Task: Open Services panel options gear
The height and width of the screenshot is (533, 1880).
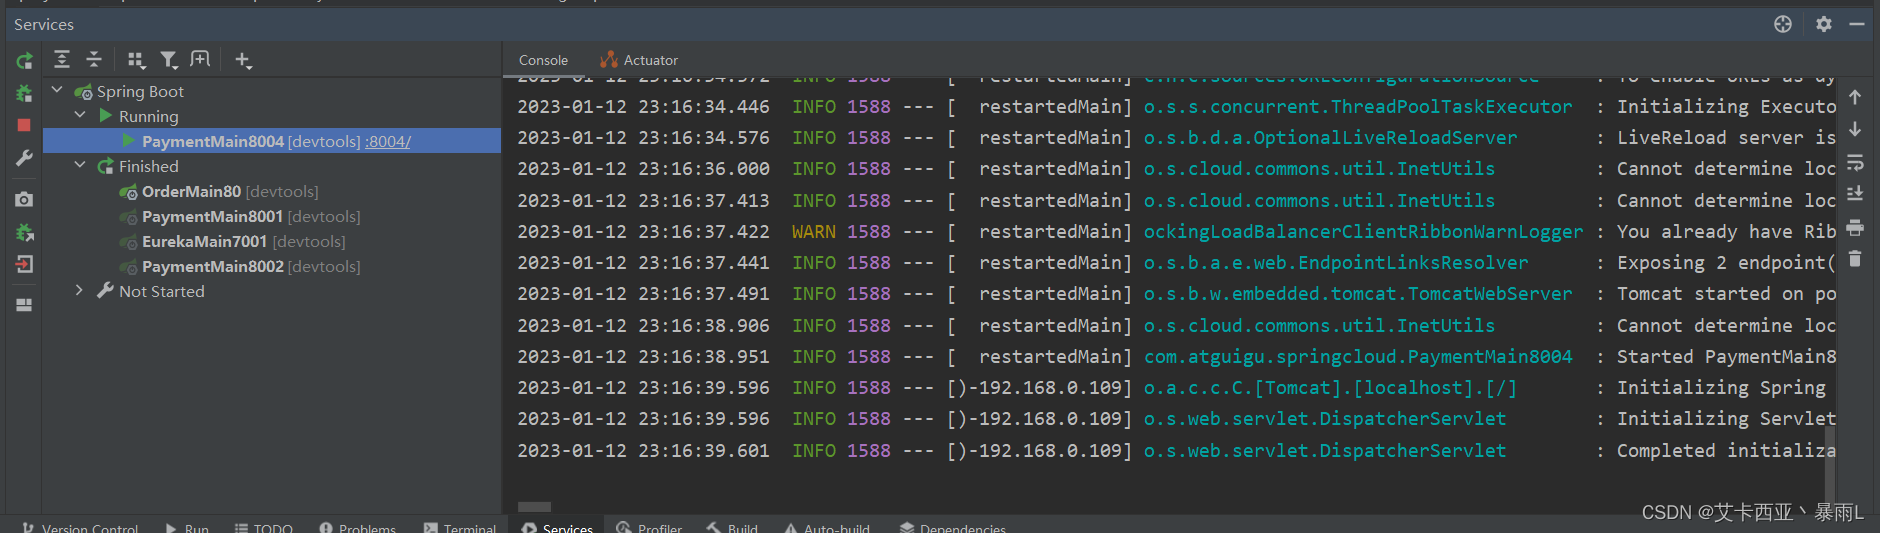Action: point(1824,24)
